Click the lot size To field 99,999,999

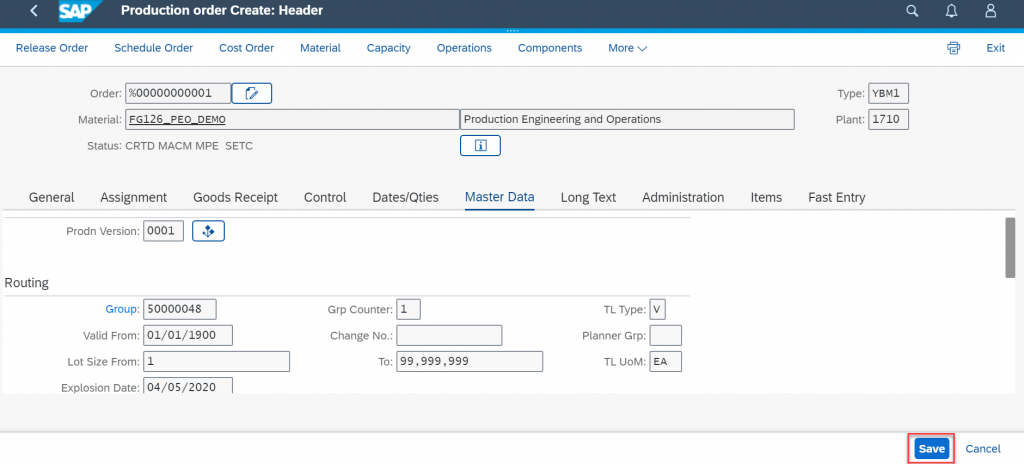pyautogui.click(x=470, y=361)
